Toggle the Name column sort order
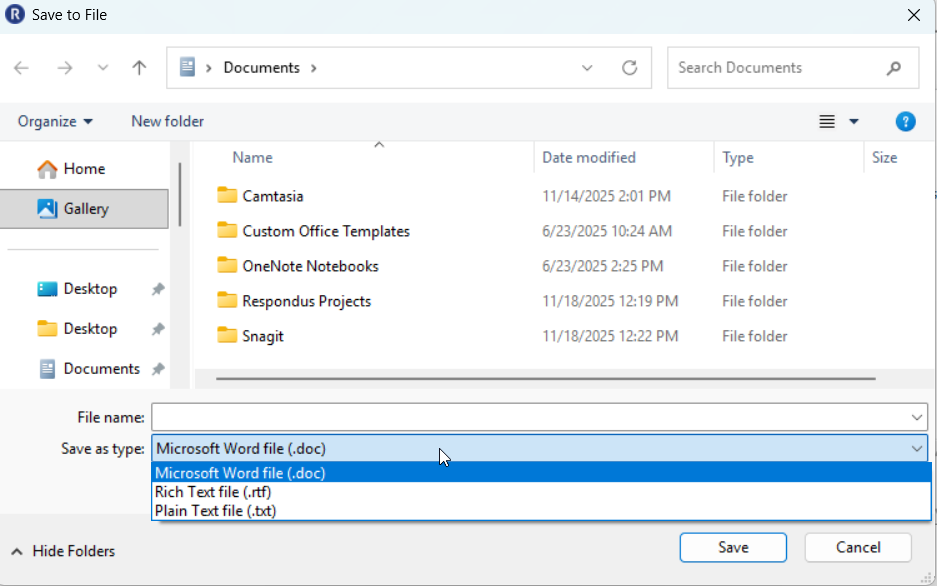This screenshot has height=586, width=937. point(252,157)
